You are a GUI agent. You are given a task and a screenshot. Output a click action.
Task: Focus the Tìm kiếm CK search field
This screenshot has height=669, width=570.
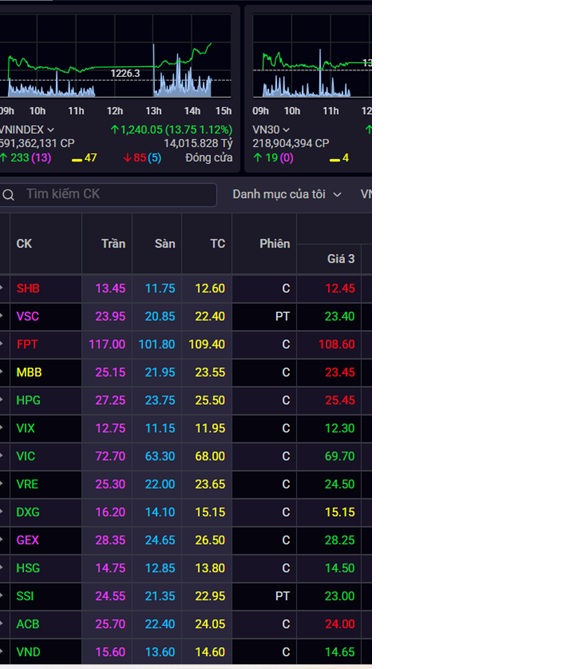click(108, 195)
